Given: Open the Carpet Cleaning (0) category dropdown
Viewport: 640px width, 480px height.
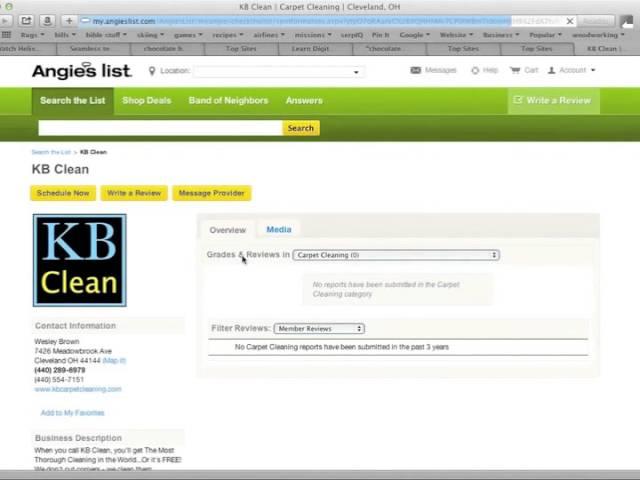Looking at the screenshot, I should click(396, 255).
